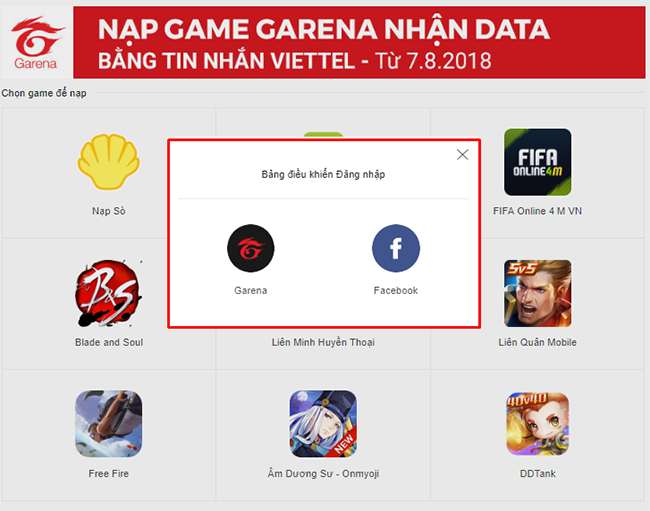The image size is (650, 511).
Task: Log in with the Facebook icon
Action: (396, 248)
